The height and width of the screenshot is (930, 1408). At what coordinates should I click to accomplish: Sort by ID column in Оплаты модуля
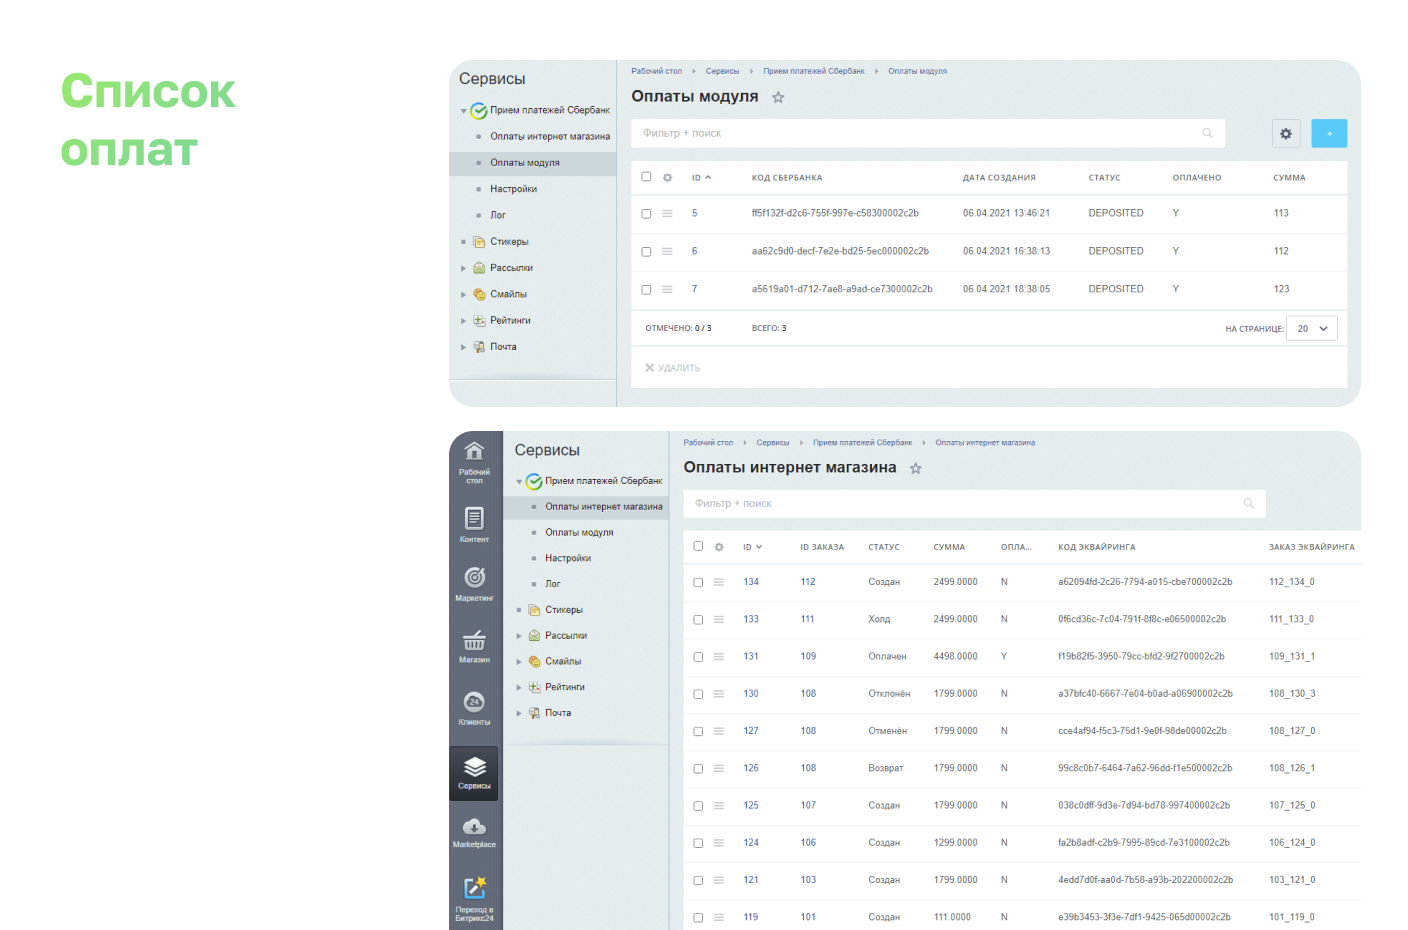pos(701,177)
